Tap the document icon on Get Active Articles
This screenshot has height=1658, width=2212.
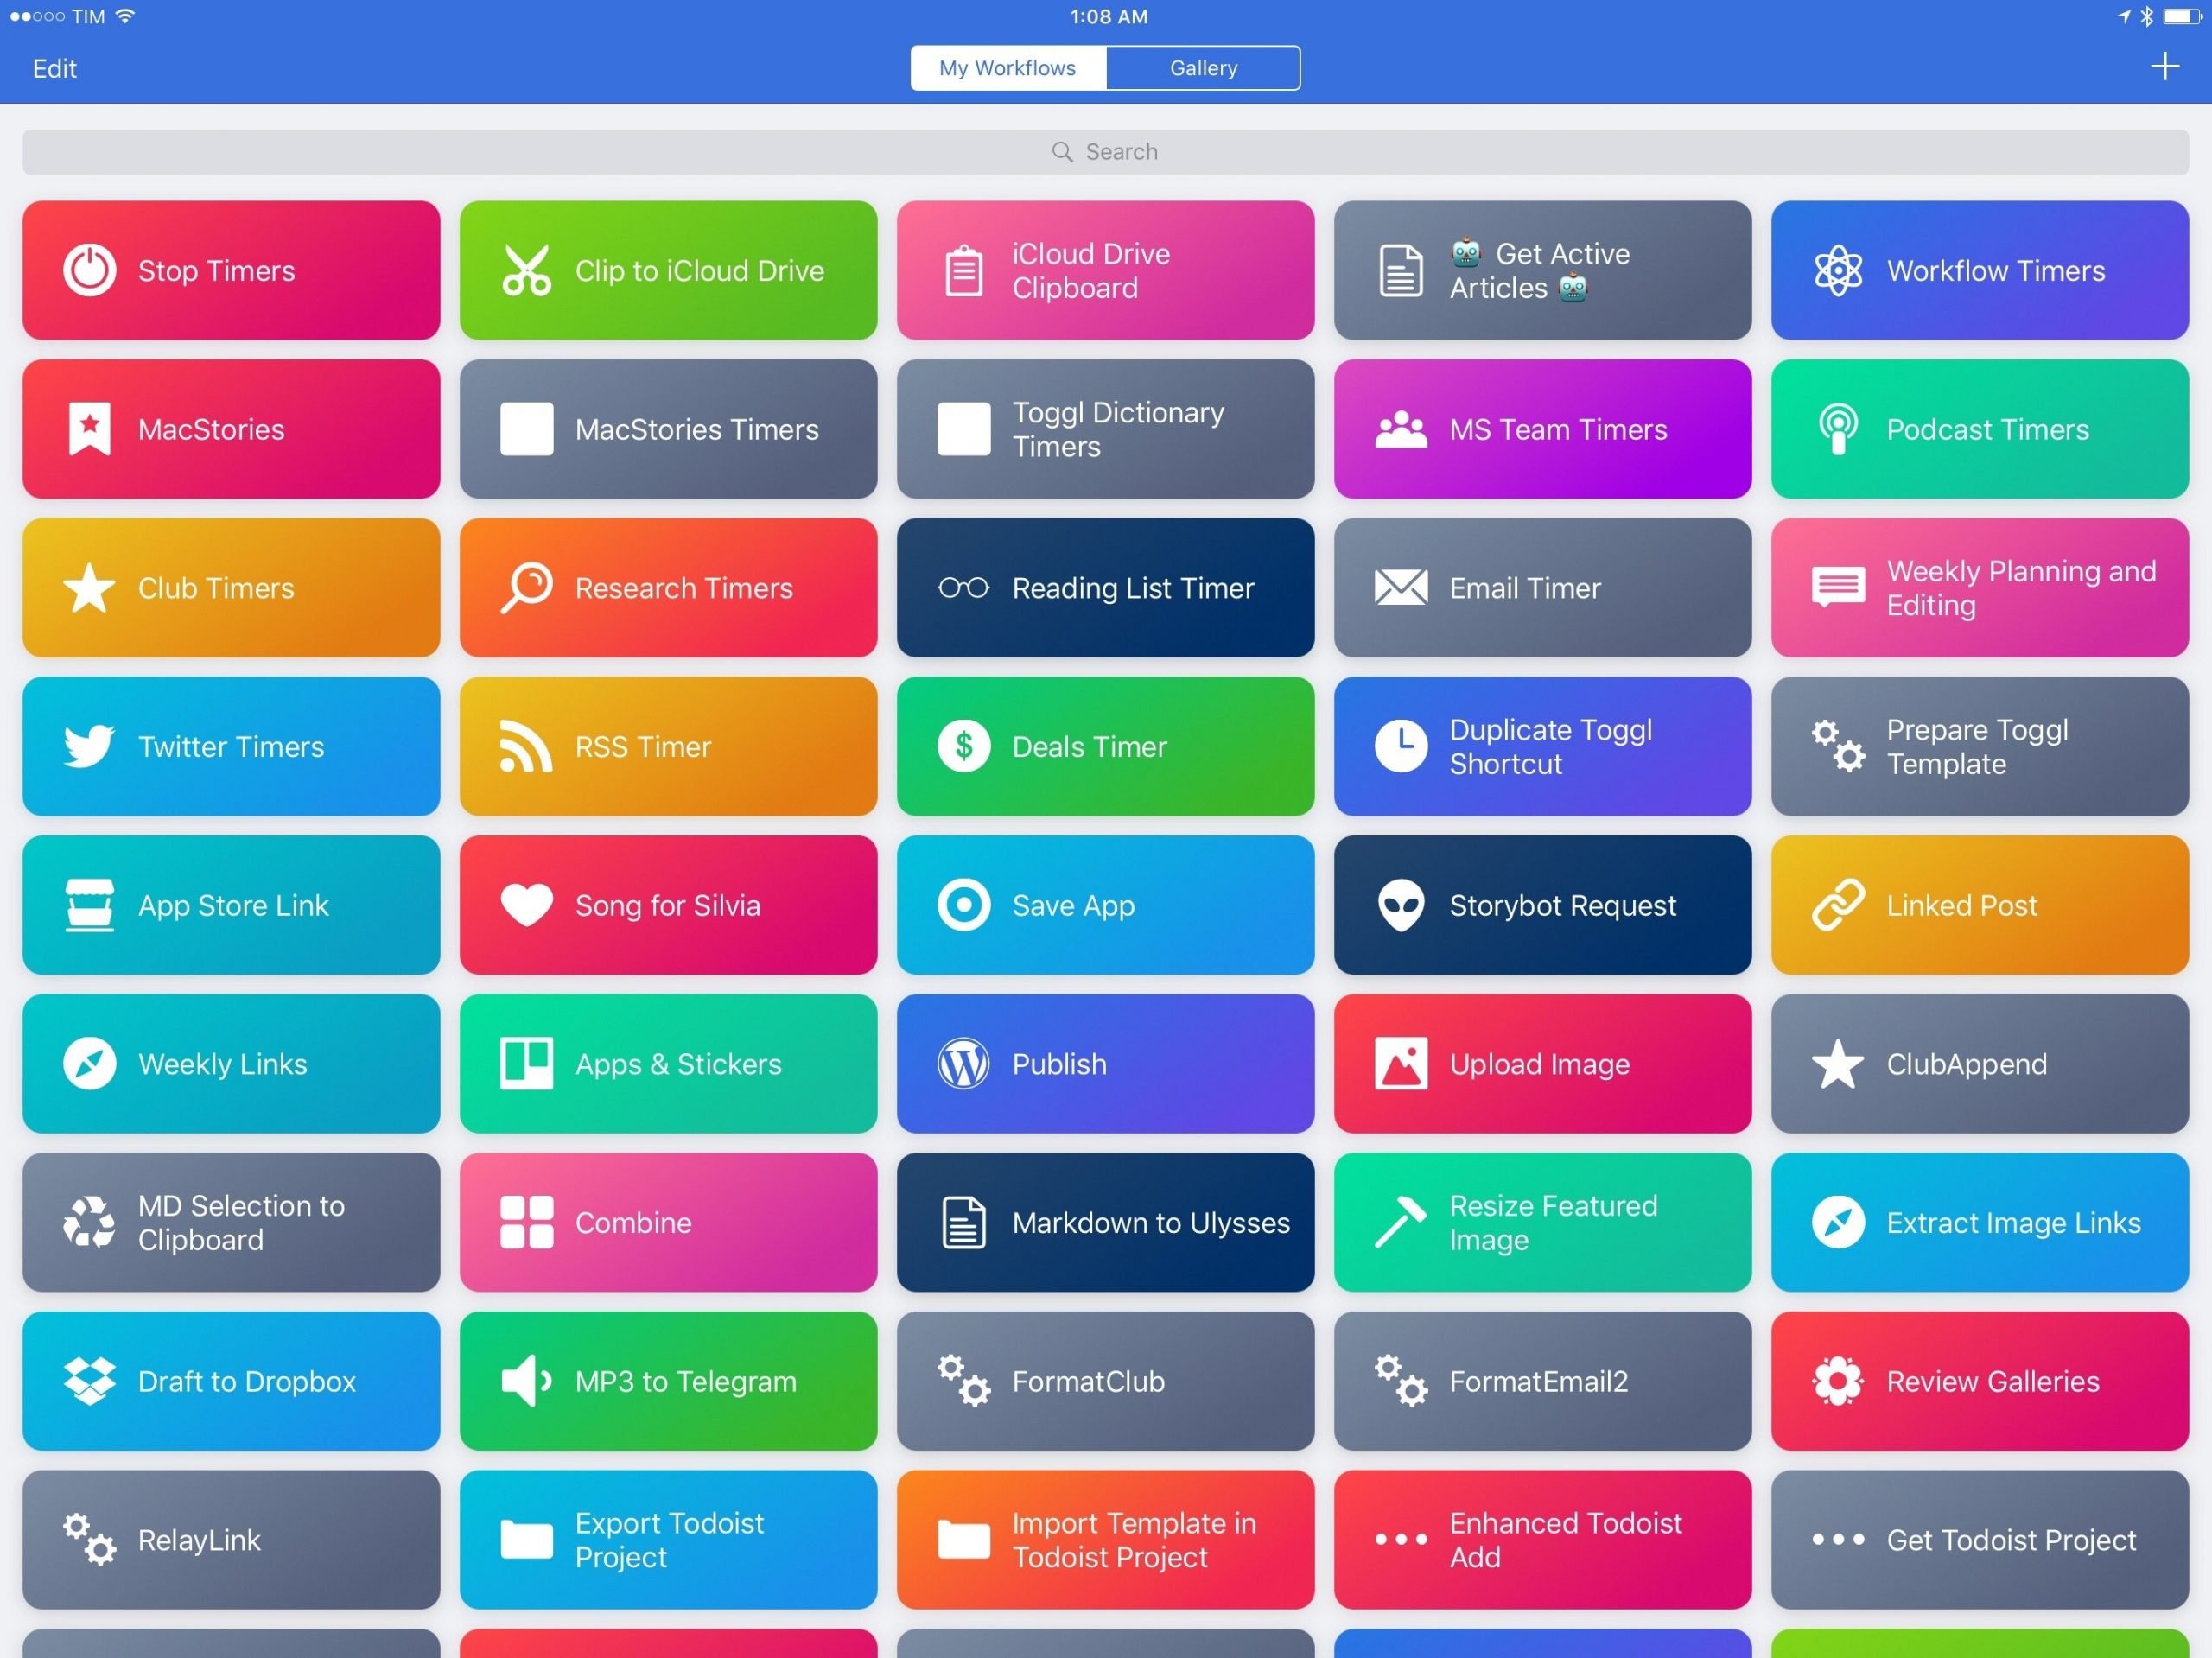[1400, 270]
